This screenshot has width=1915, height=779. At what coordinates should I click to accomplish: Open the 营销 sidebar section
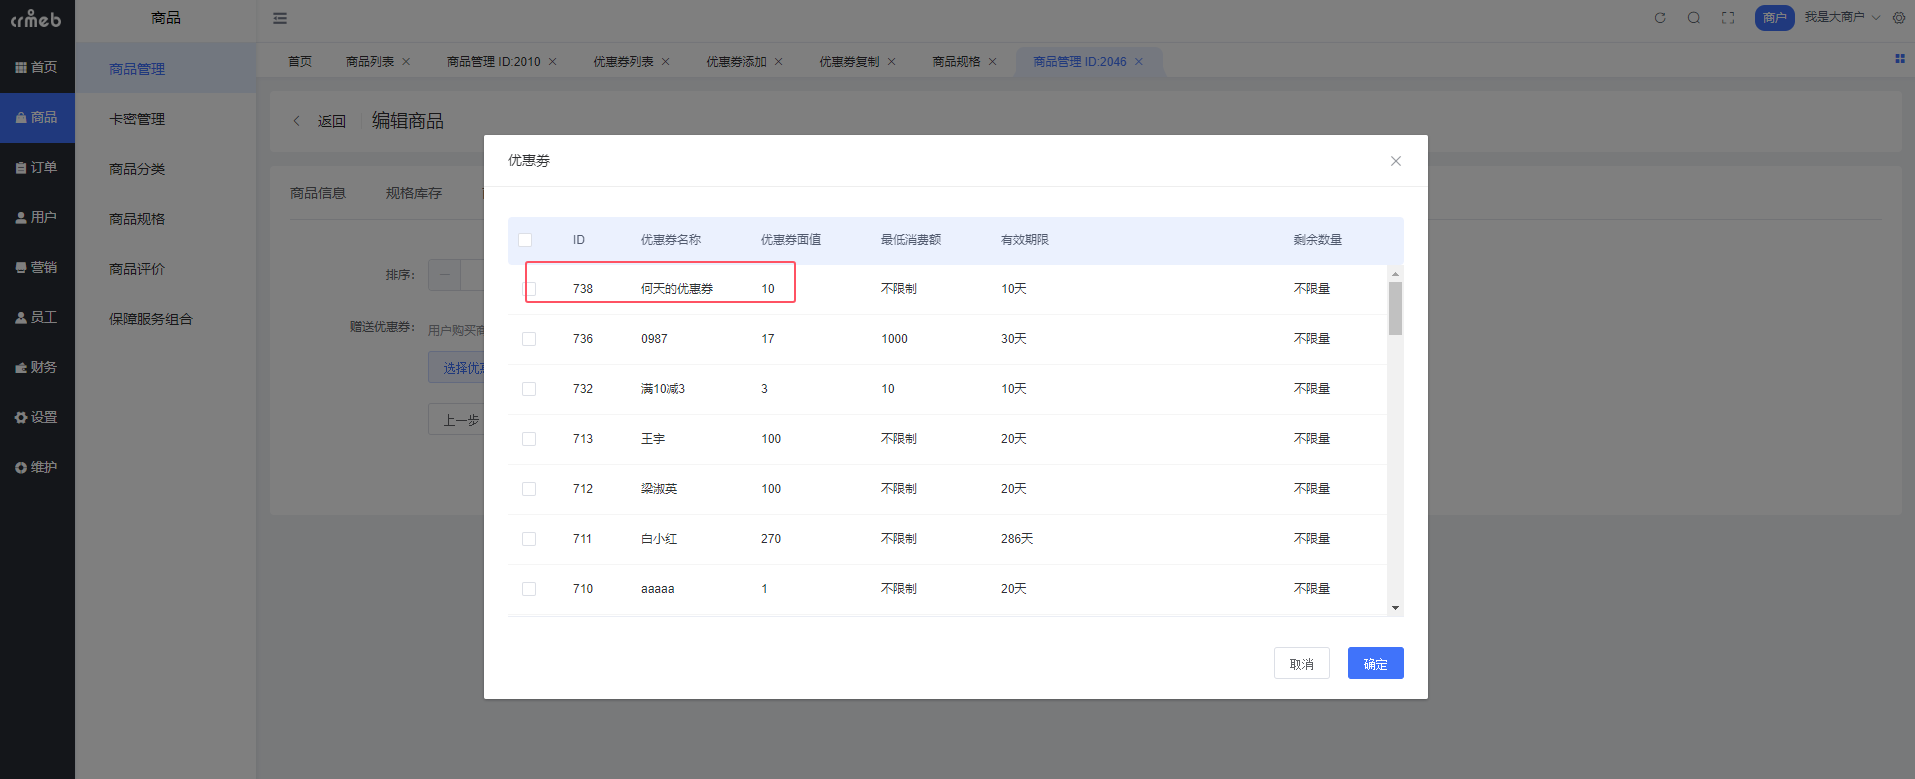pyautogui.click(x=37, y=267)
